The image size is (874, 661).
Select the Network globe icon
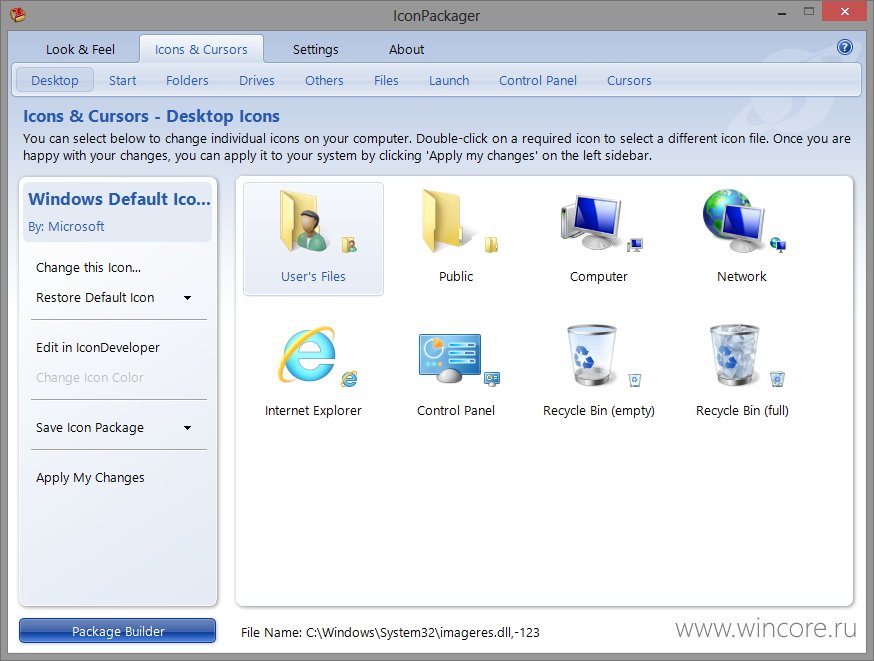pos(733,221)
